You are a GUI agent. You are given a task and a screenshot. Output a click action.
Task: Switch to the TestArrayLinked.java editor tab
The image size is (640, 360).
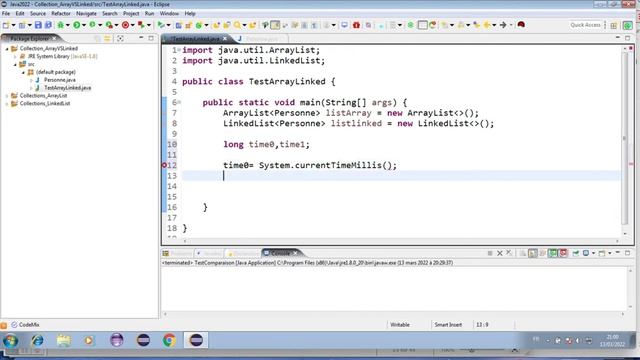196,38
